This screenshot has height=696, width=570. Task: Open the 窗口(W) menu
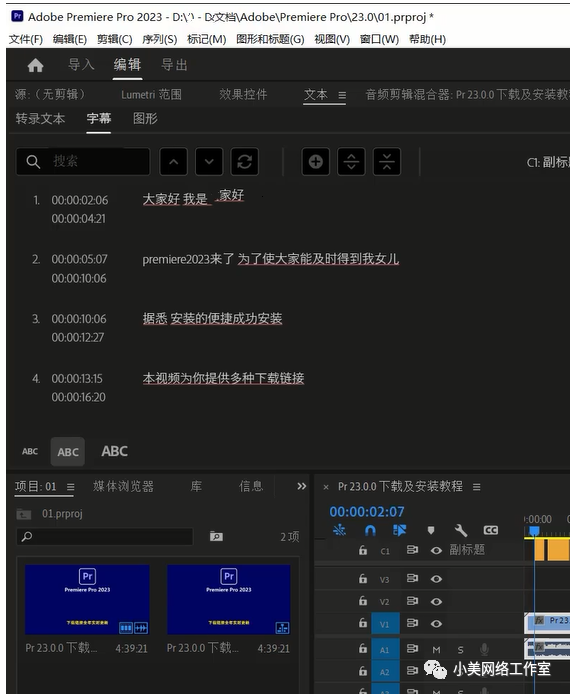point(379,40)
